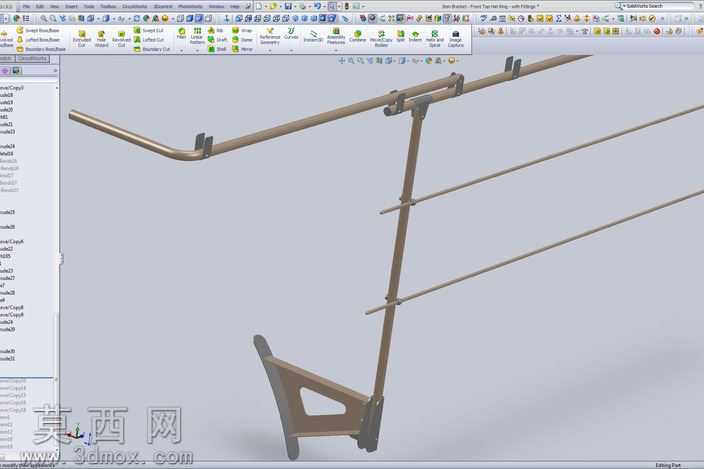This screenshot has width=704, height=469.
Task: Choose the Boundary Cut tool
Action: pos(152,49)
